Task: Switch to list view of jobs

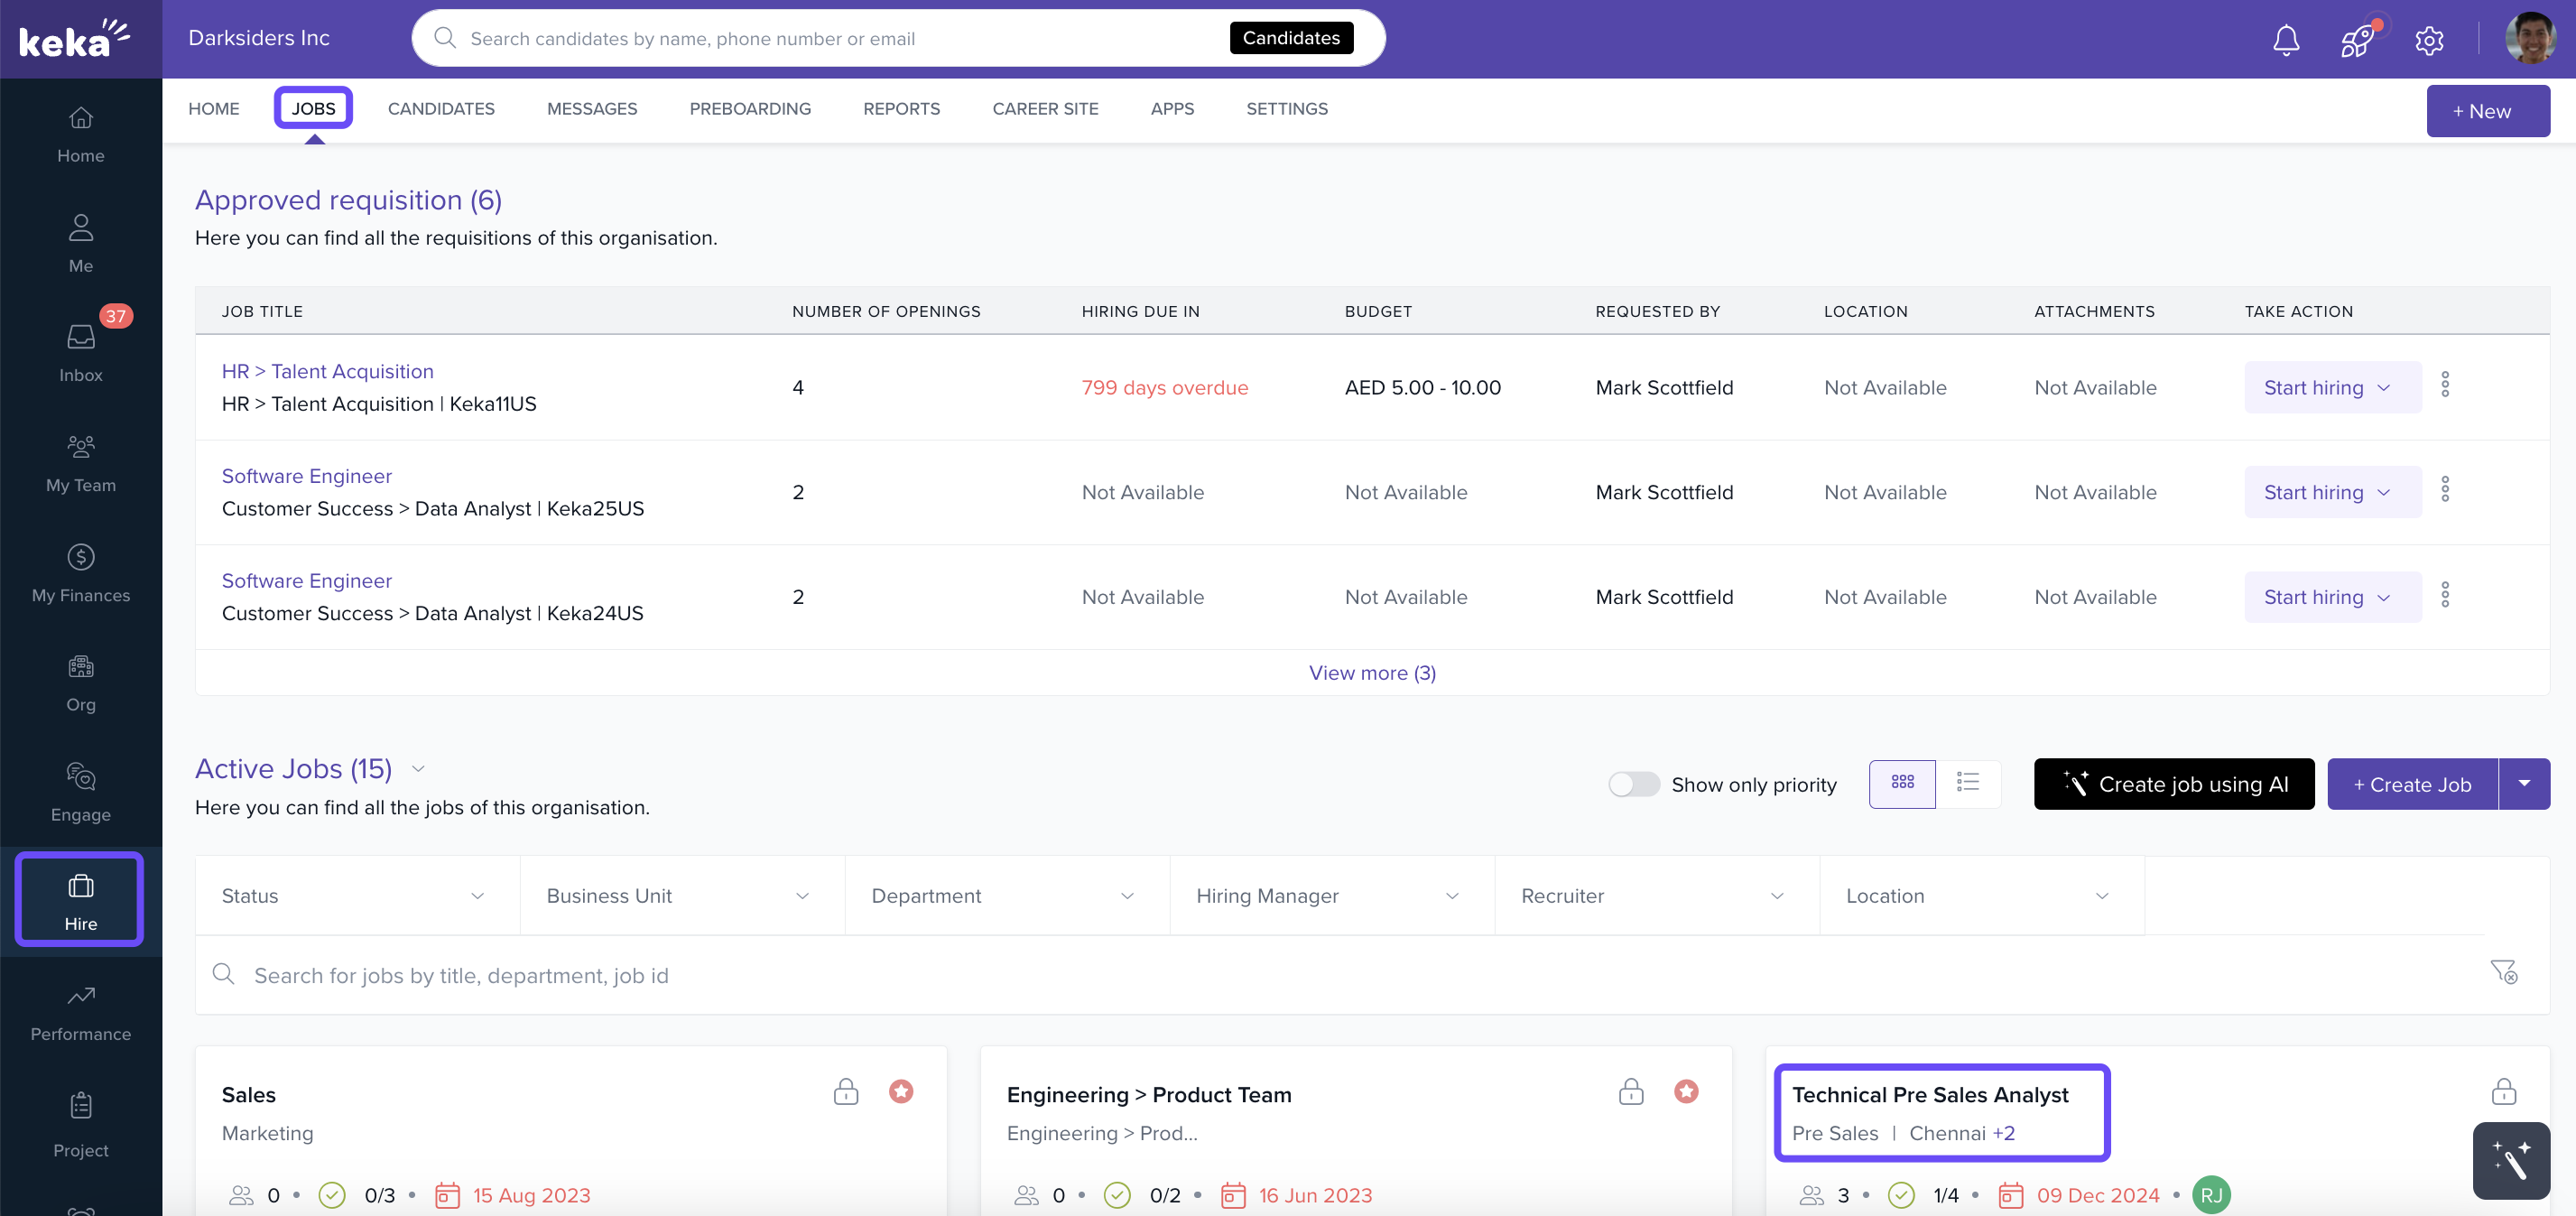Action: [1967, 783]
